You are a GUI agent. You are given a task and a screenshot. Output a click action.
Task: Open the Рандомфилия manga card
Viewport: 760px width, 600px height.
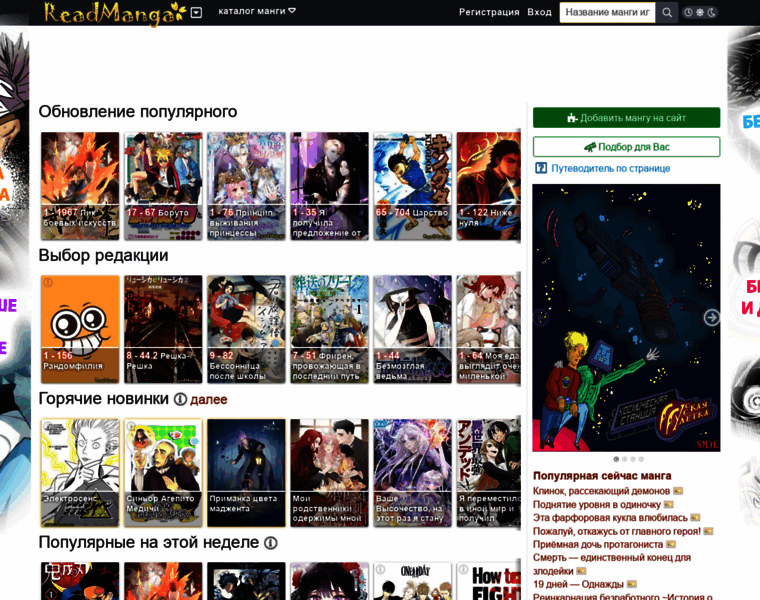(80, 330)
